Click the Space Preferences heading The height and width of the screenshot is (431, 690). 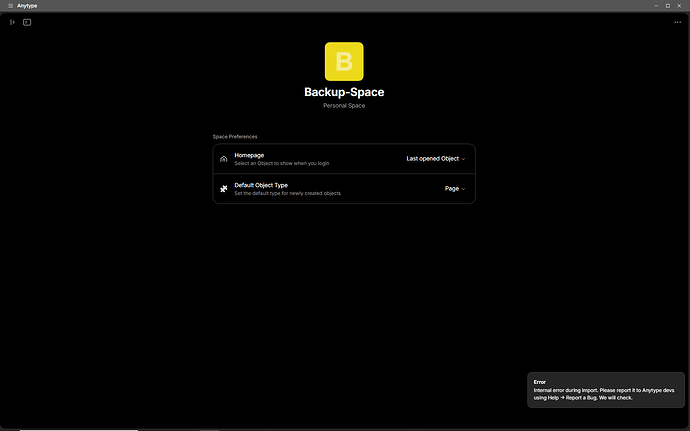[x=235, y=136]
